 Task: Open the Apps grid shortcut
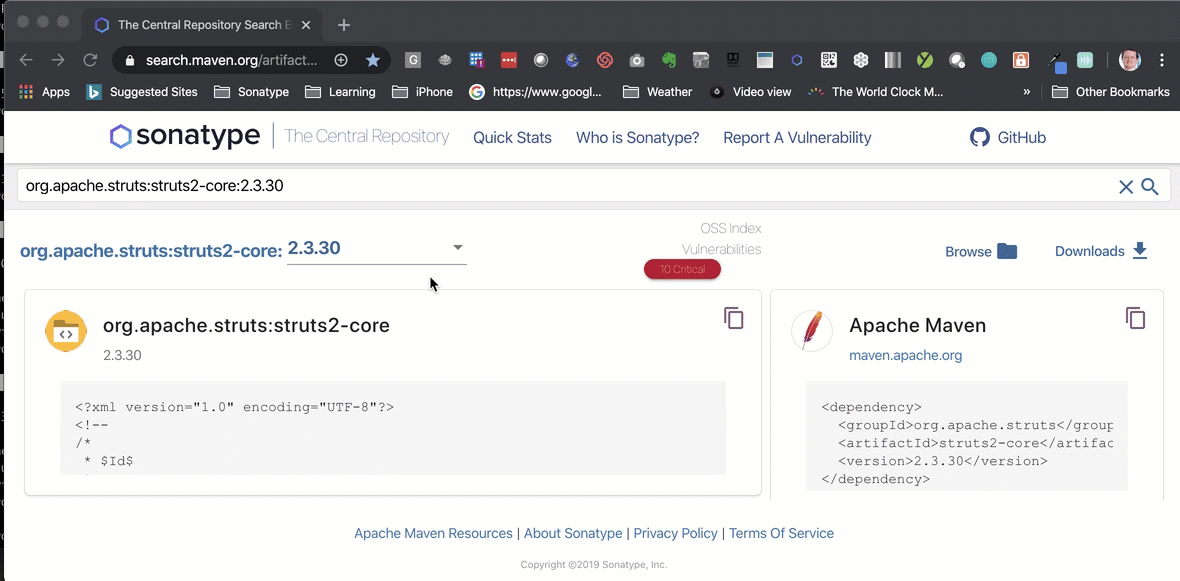pos(44,92)
